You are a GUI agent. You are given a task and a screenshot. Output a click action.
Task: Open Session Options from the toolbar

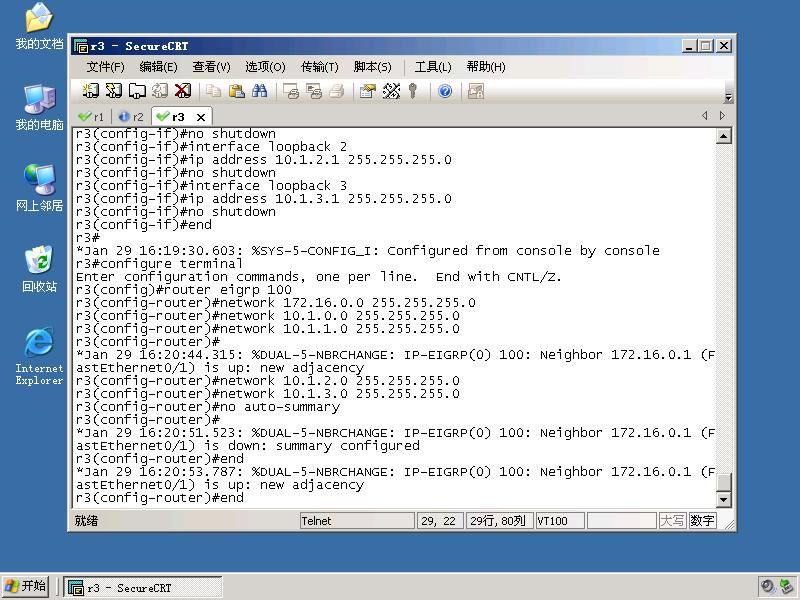pyautogui.click(x=368, y=91)
